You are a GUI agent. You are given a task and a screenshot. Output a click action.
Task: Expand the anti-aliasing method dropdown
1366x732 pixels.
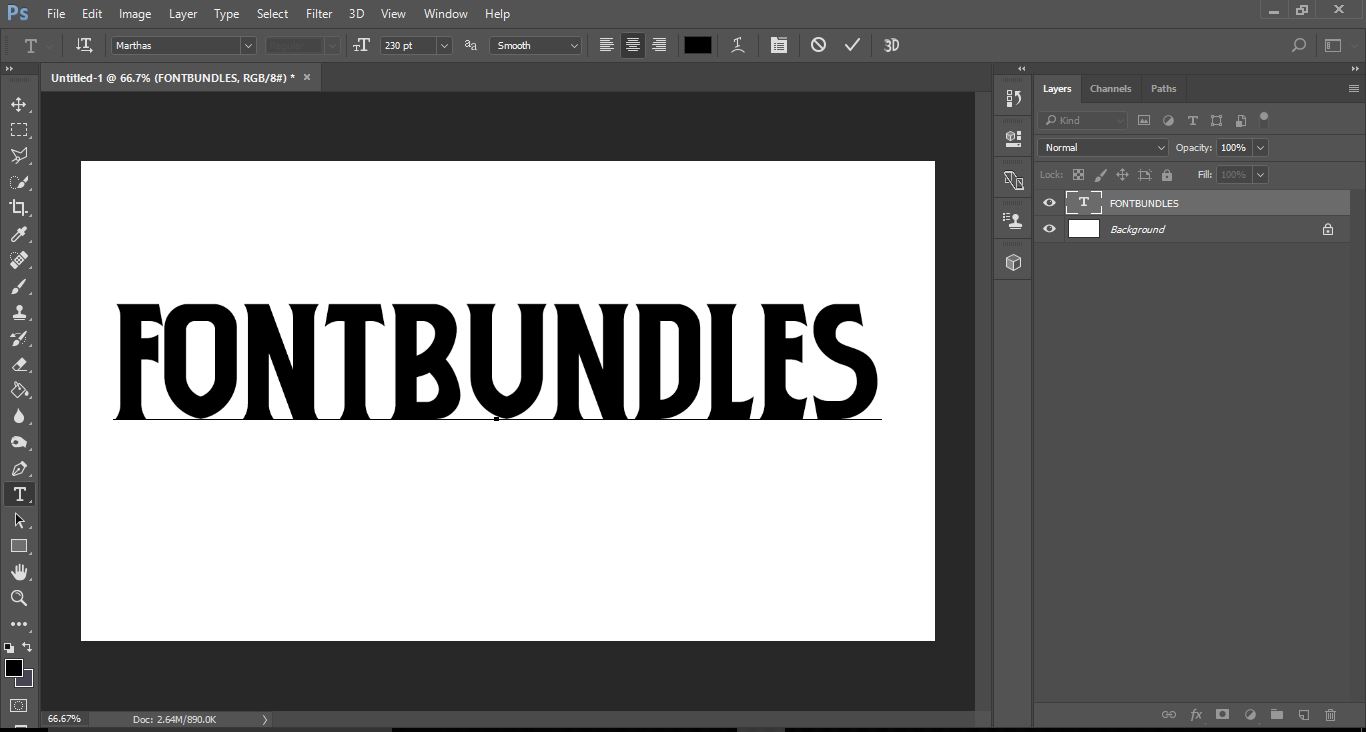[573, 45]
